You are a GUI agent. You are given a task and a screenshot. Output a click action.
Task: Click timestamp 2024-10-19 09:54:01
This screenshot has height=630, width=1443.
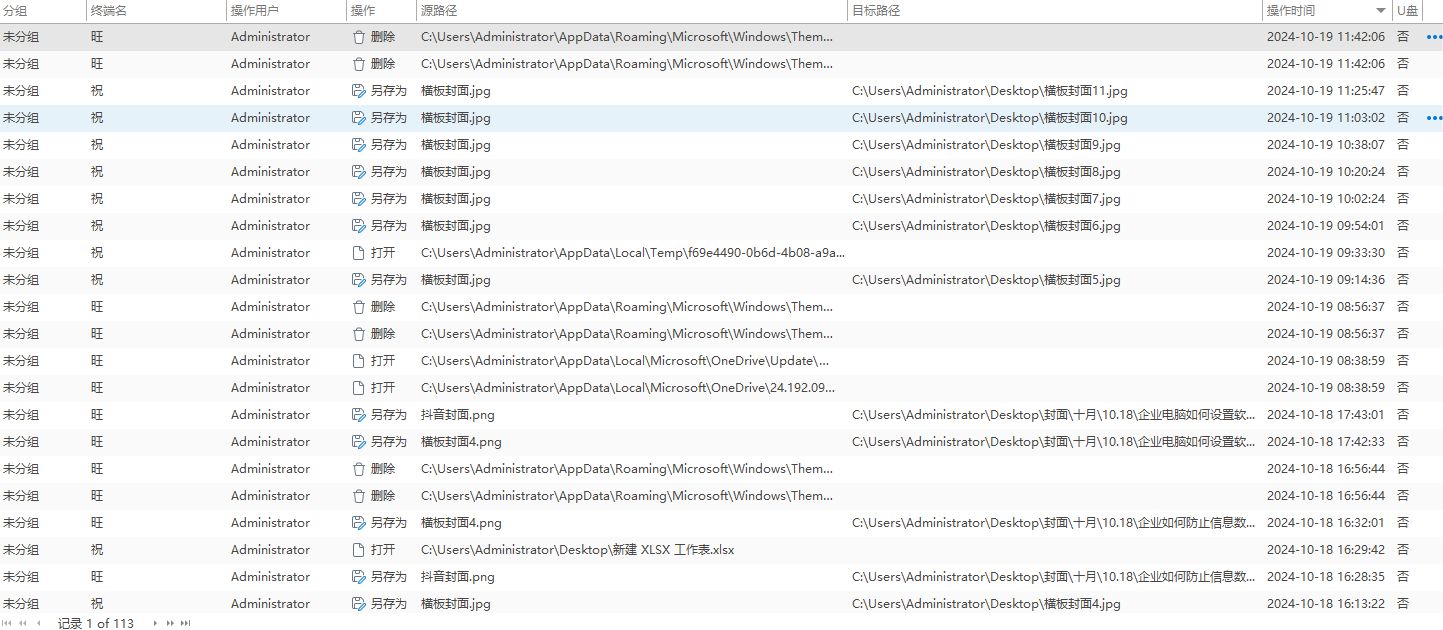(1326, 226)
